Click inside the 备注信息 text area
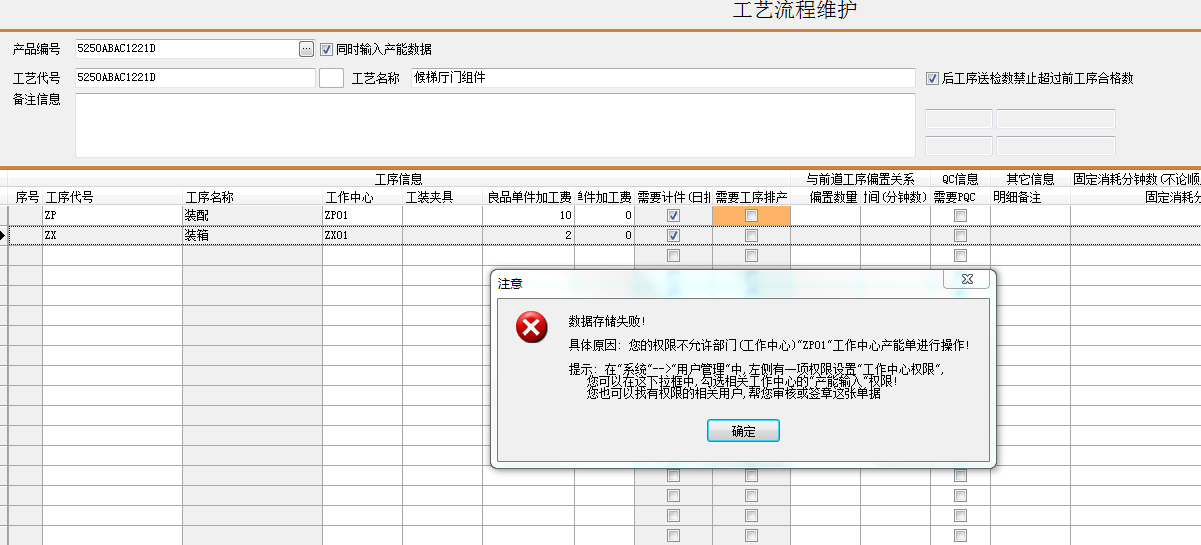 click(495, 126)
